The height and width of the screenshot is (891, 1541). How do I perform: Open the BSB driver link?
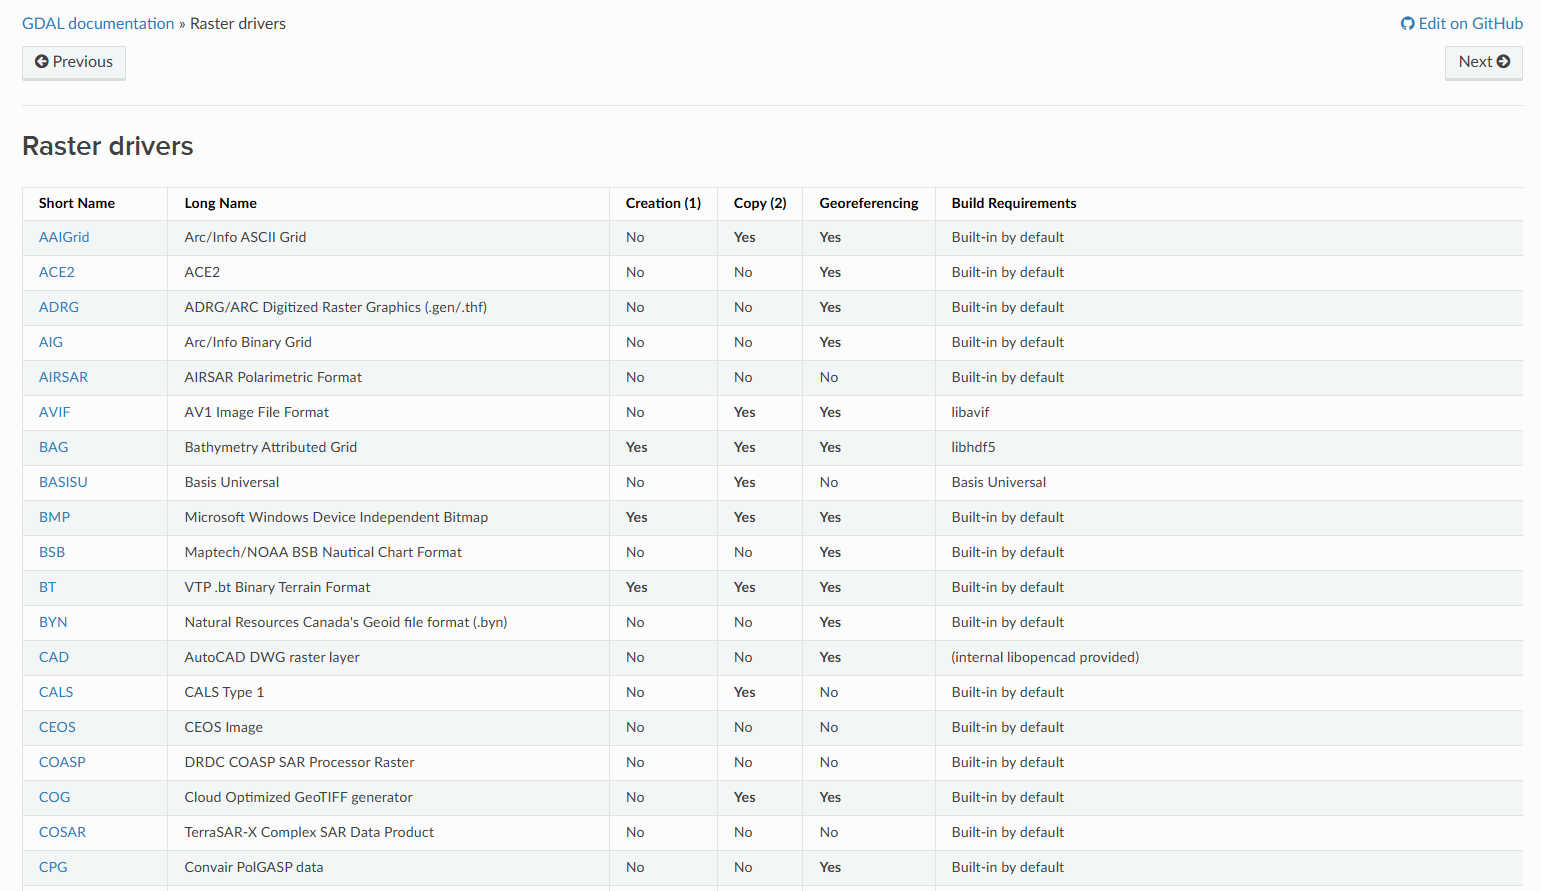point(52,552)
